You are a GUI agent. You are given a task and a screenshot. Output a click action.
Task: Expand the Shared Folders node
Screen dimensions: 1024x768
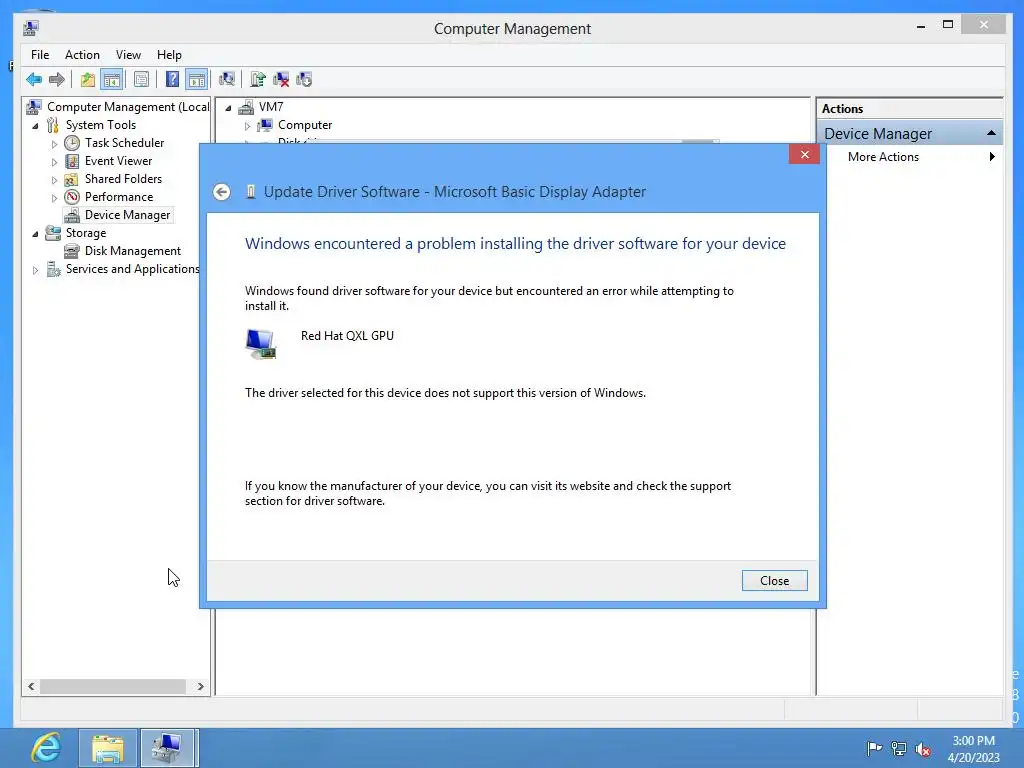click(54, 180)
